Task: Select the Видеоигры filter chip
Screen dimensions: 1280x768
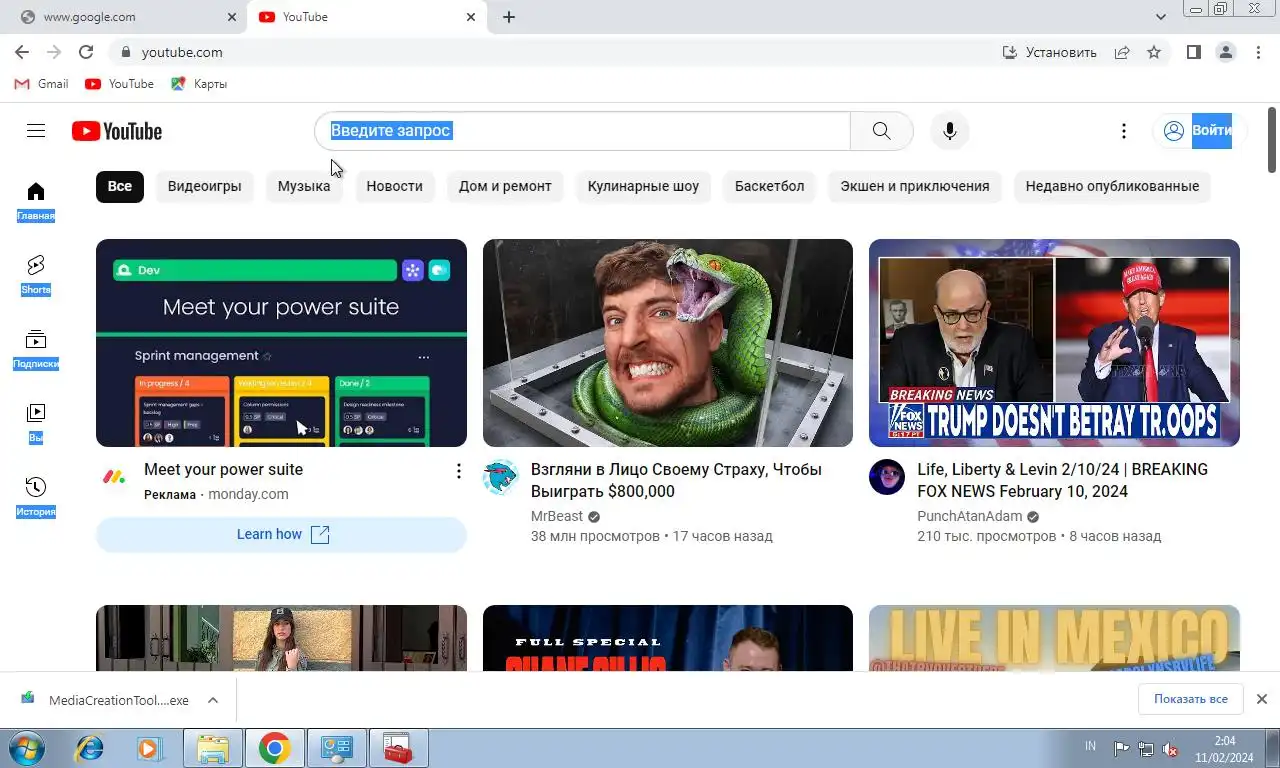Action: coord(205,186)
